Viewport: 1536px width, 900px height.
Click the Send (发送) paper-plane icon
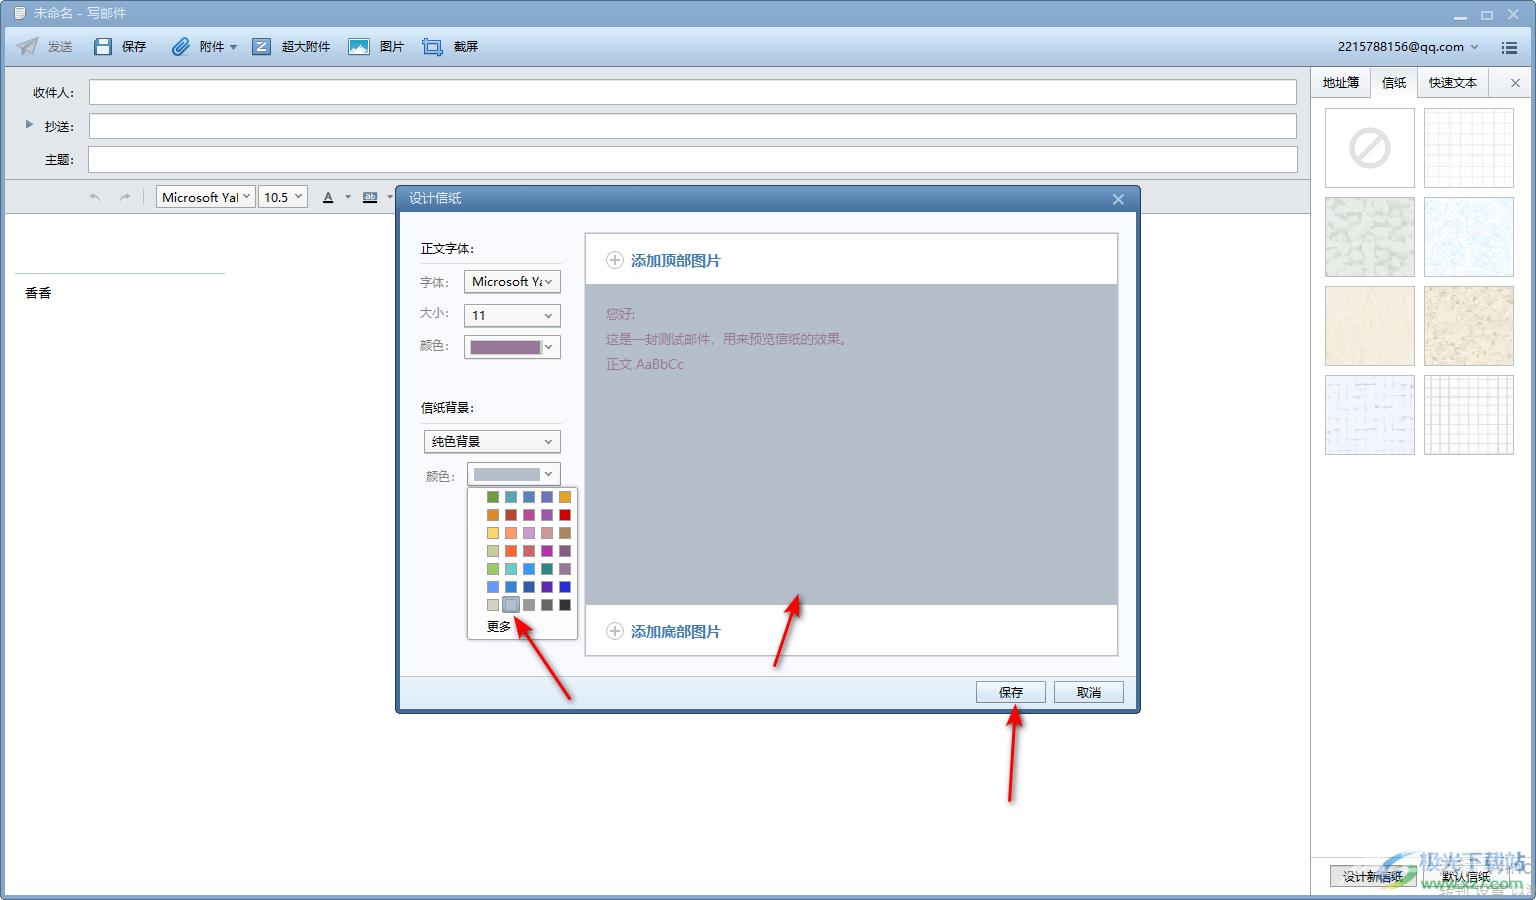click(x=28, y=47)
